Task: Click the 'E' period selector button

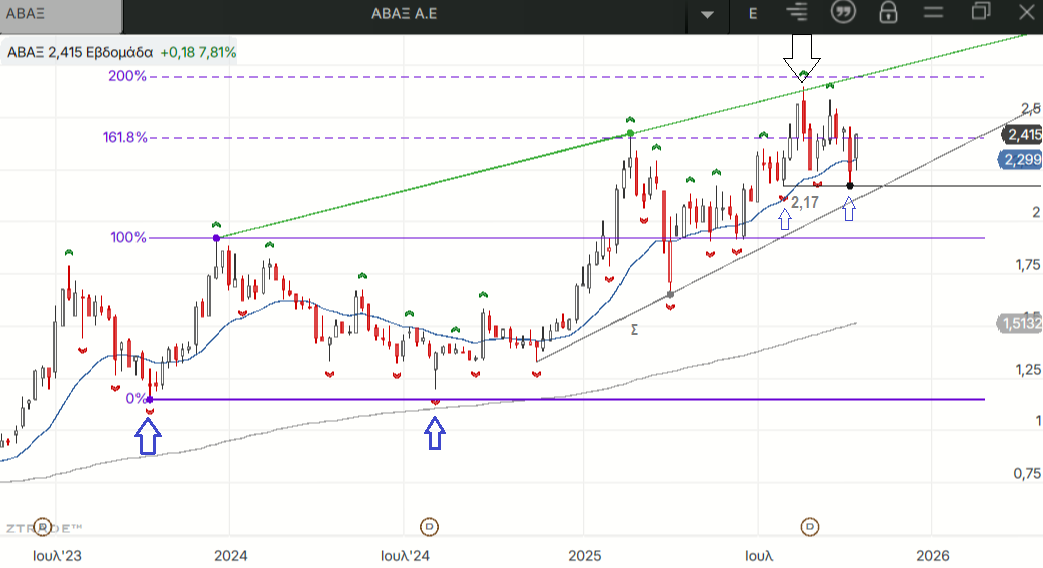Action: [x=753, y=14]
